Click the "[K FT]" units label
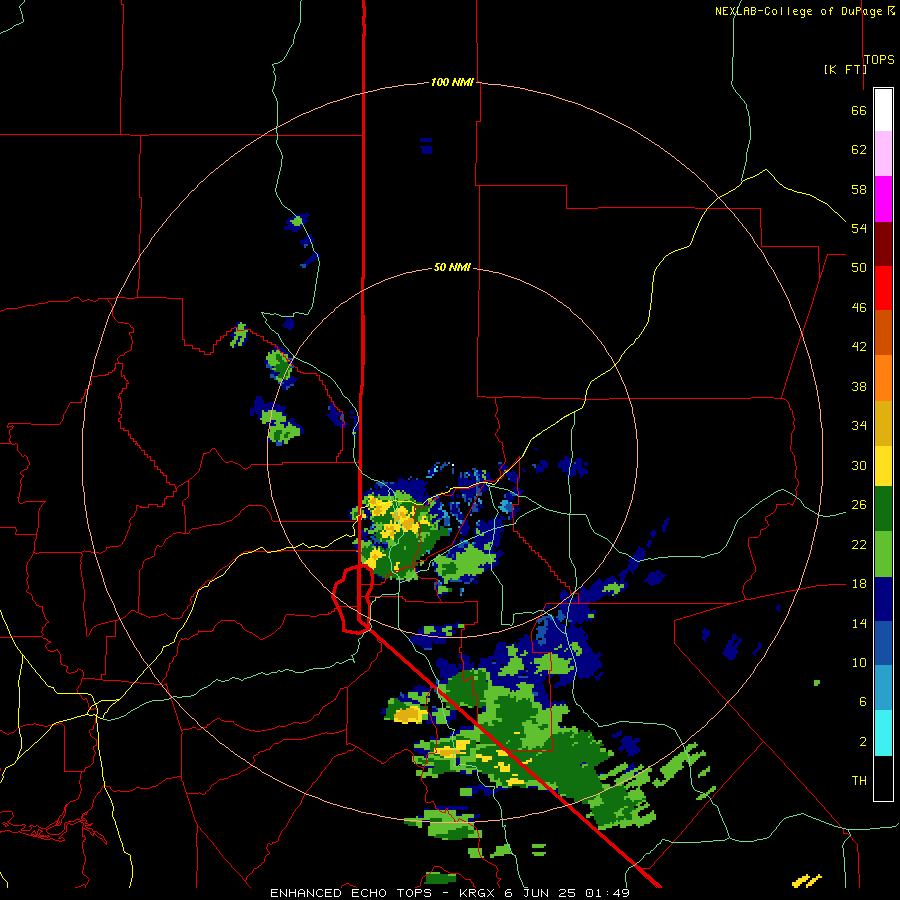 845,70
